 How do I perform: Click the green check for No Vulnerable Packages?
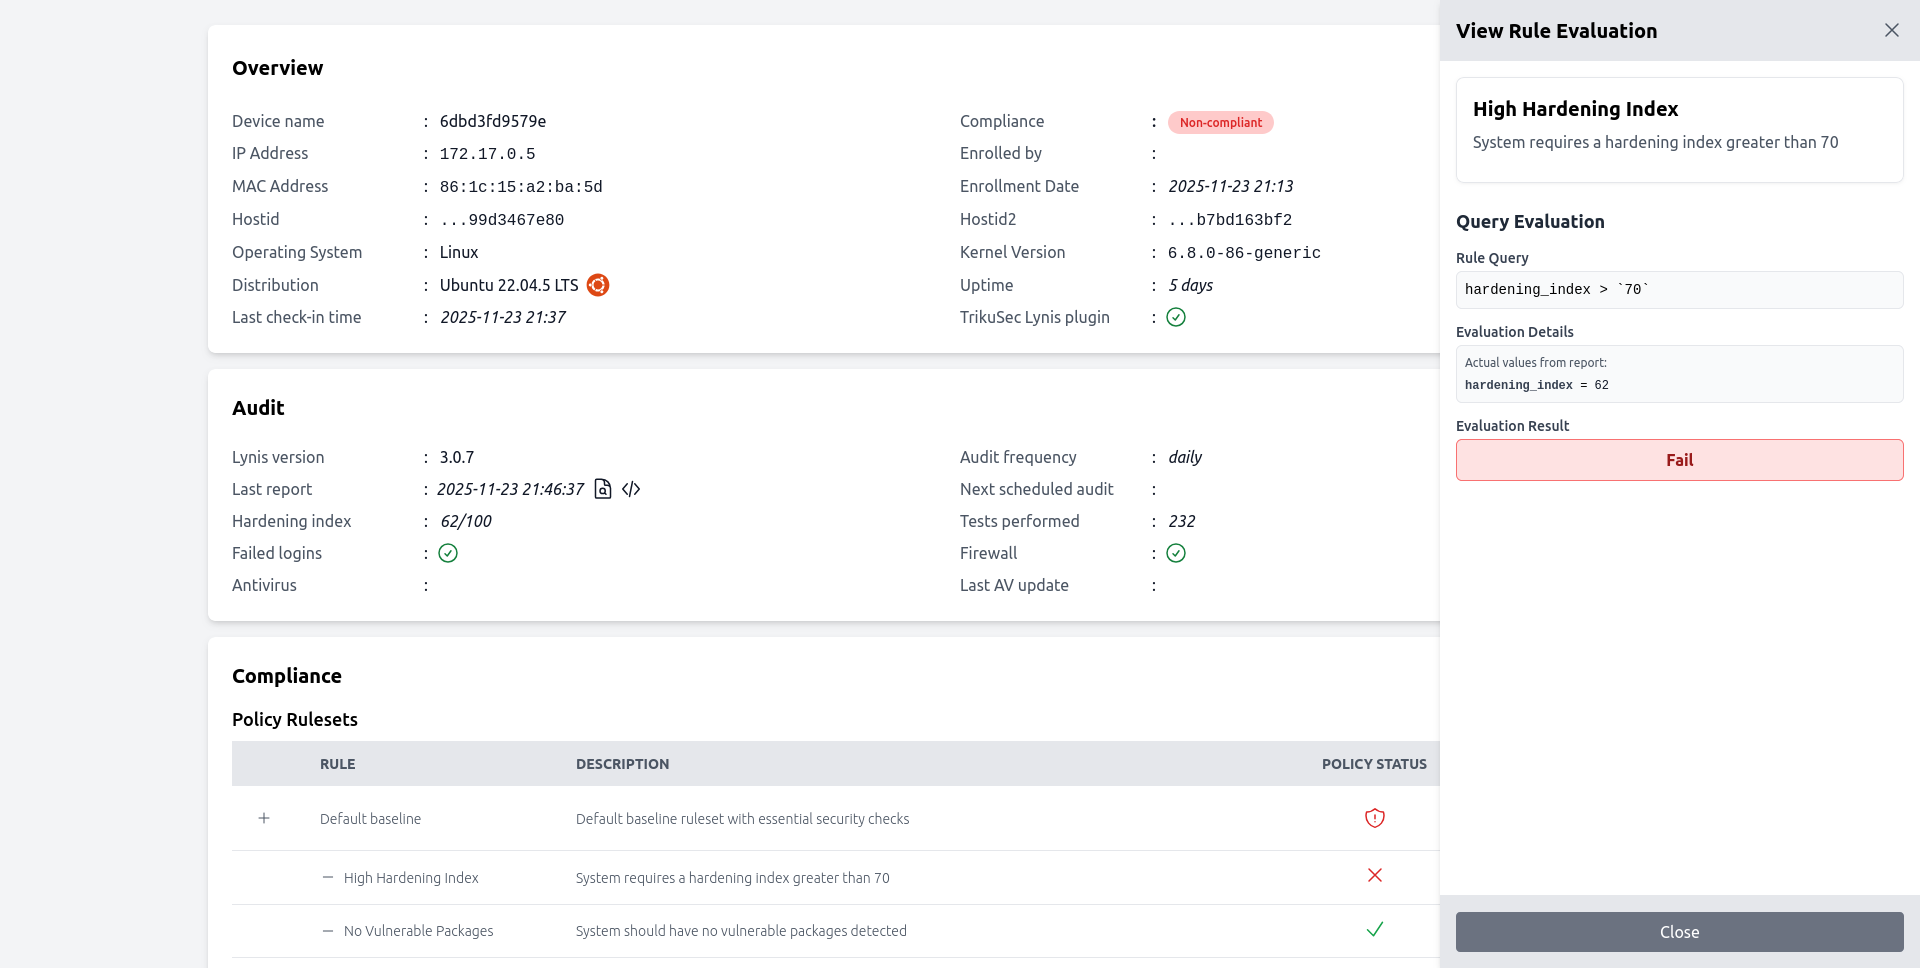[x=1375, y=930]
